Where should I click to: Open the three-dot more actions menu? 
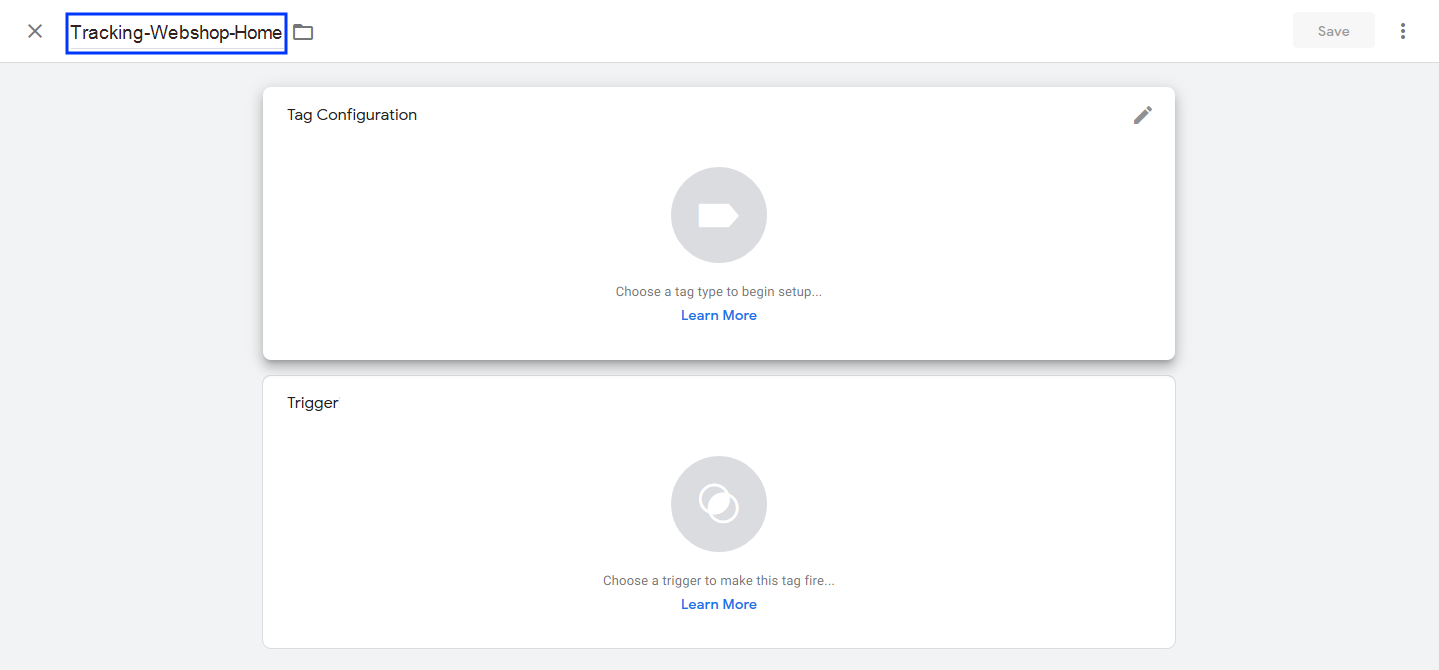[x=1402, y=31]
